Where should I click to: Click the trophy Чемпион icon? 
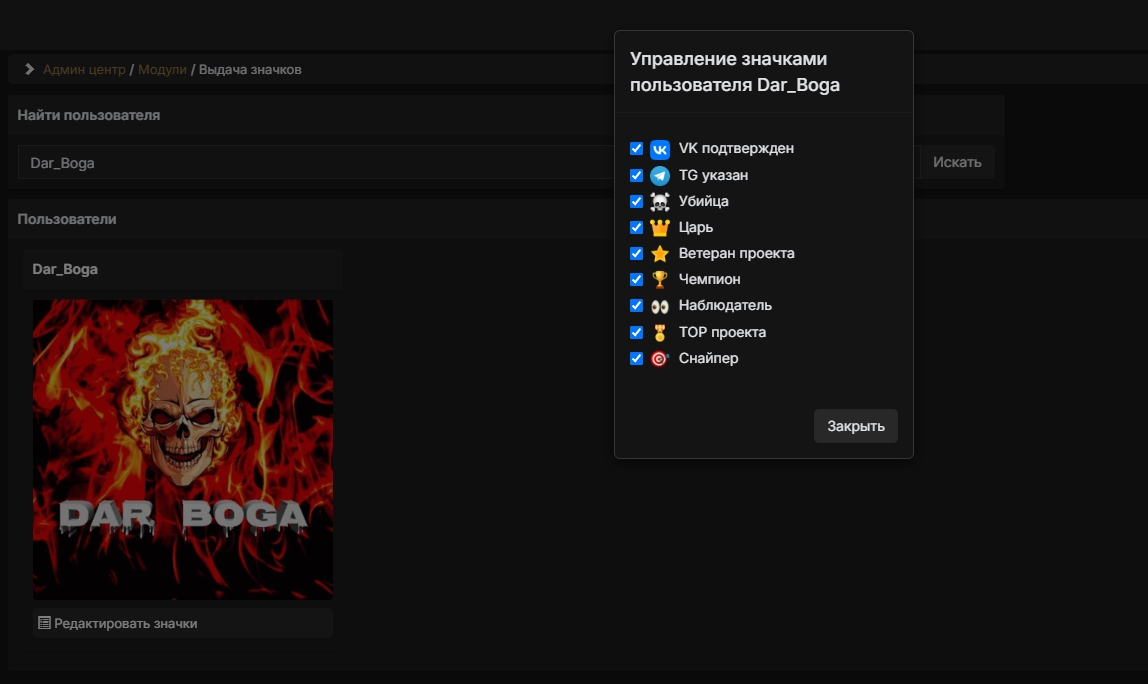point(659,280)
